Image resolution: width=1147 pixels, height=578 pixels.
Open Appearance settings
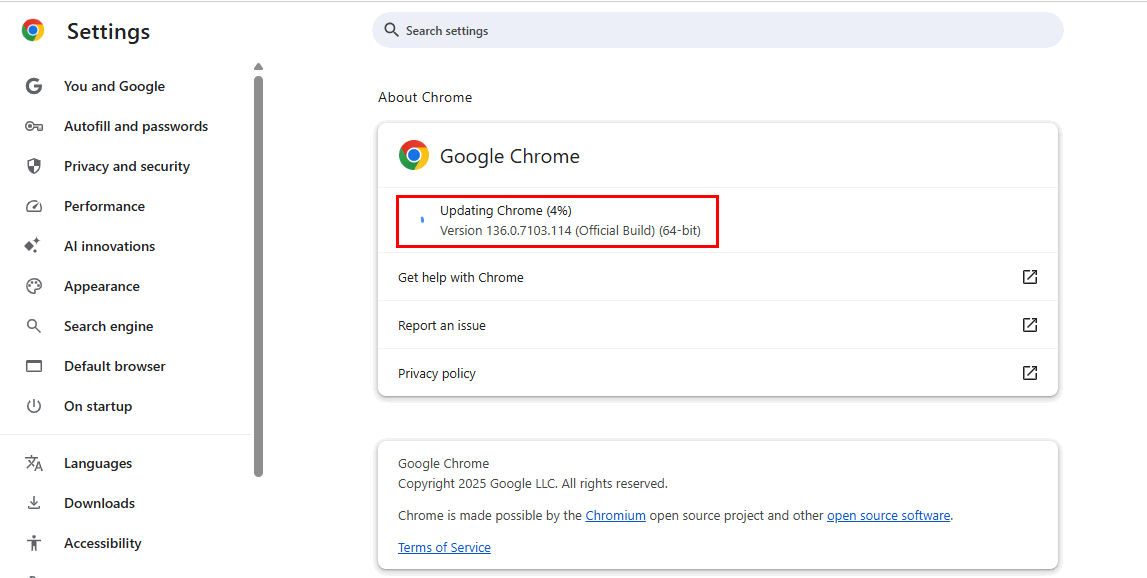pos(102,286)
